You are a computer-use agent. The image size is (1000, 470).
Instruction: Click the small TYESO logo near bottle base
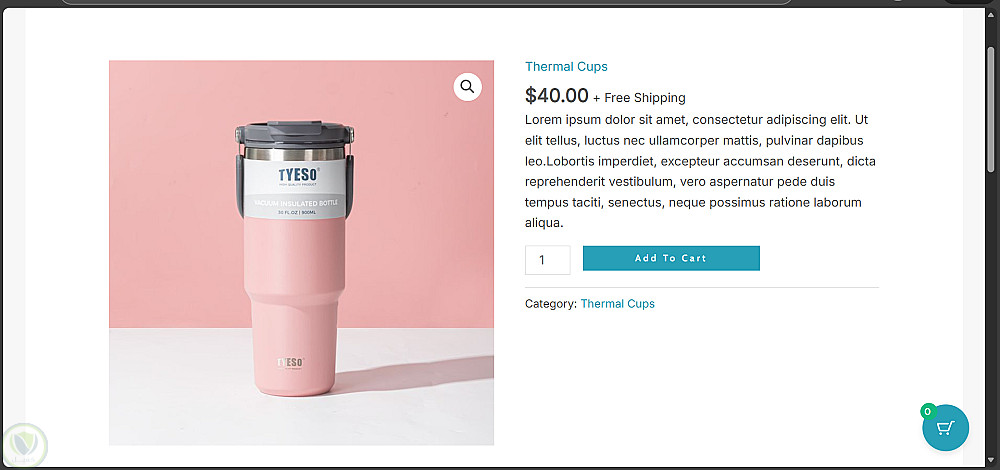tap(290, 362)
